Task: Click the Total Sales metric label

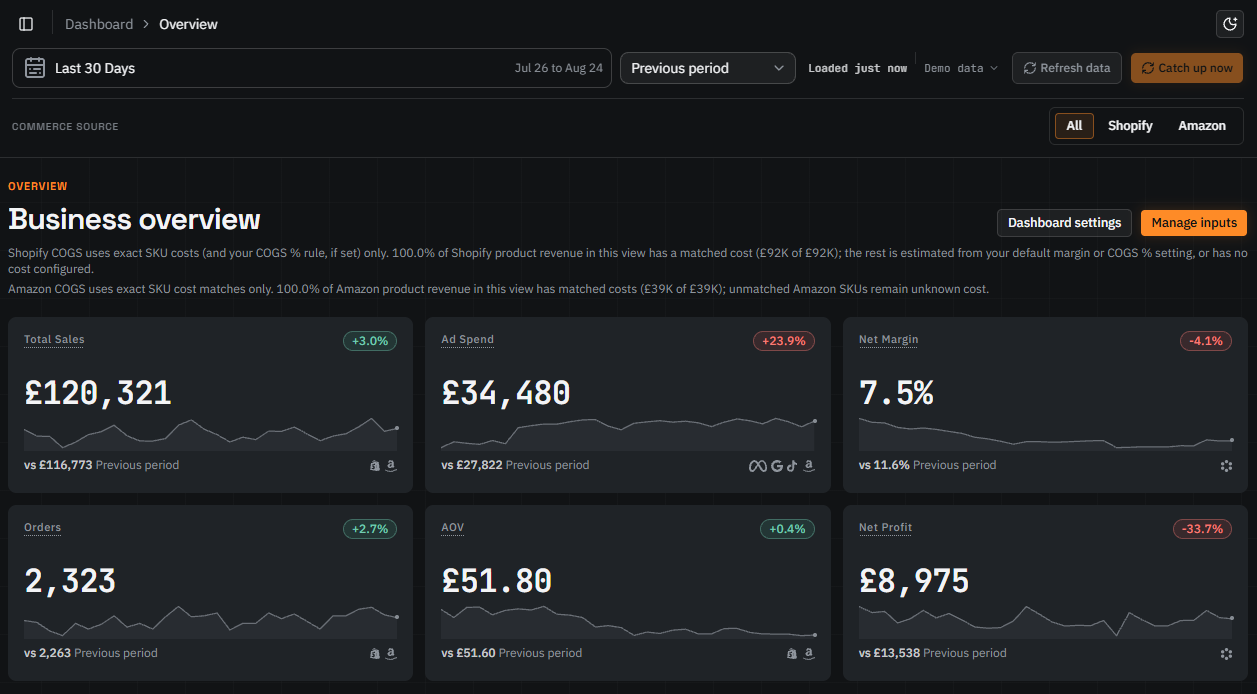Action: 54,340
